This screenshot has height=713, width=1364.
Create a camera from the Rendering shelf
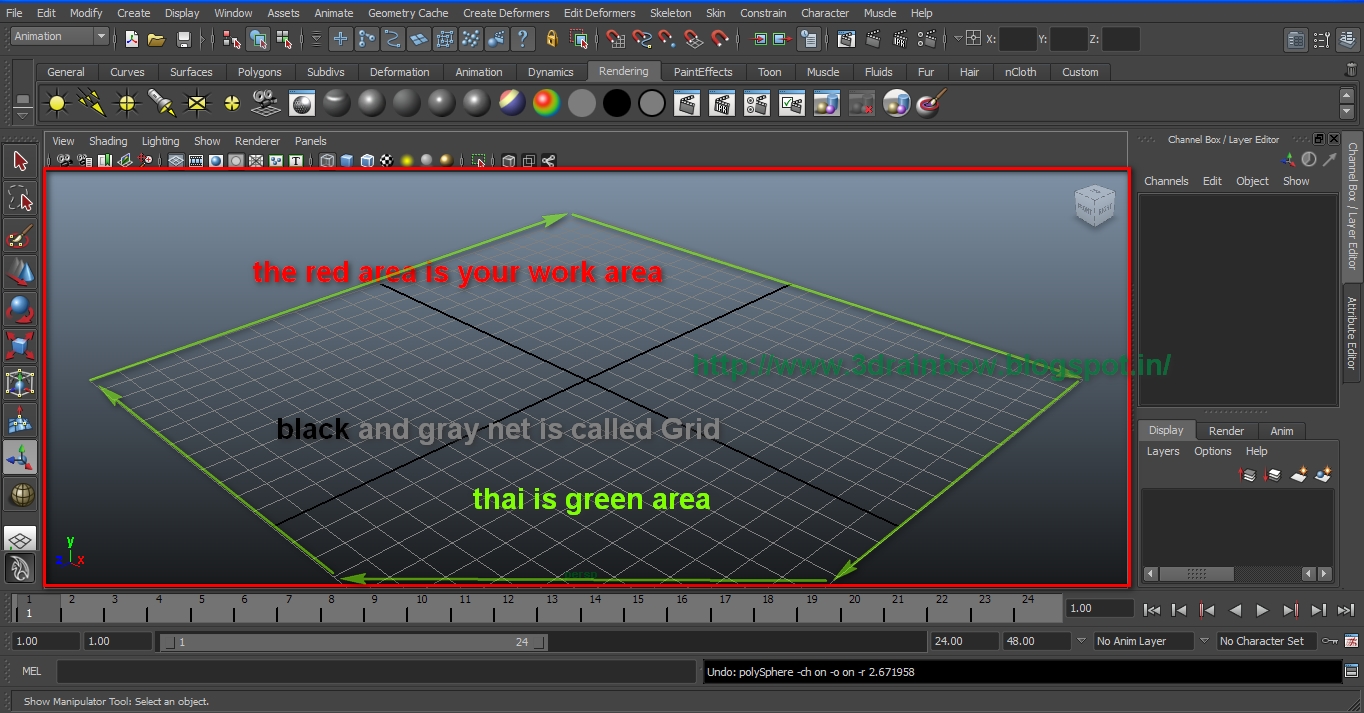[x=266, y=103]
